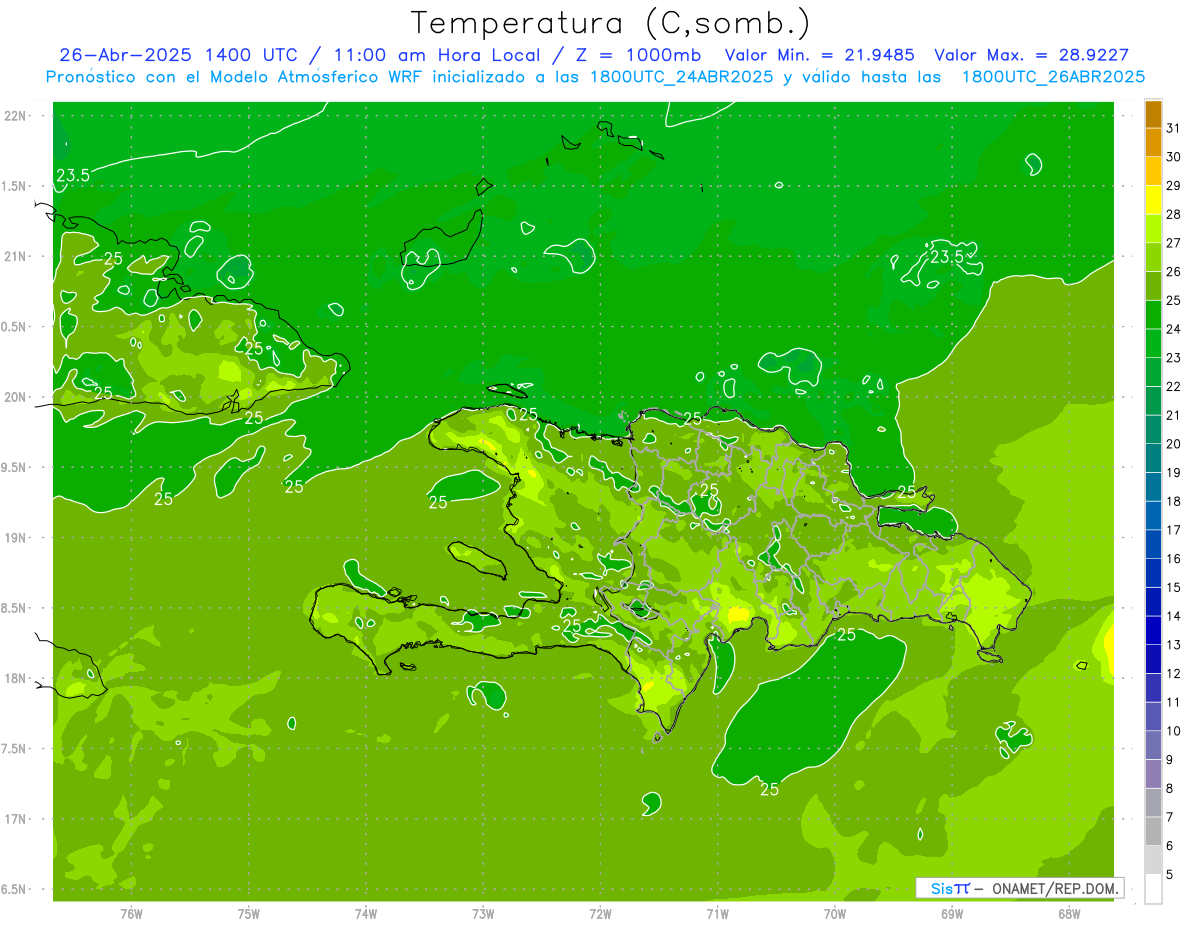
Task: Click the title "Temperatura (C,somb.)"
Action: tap(610, 22)
